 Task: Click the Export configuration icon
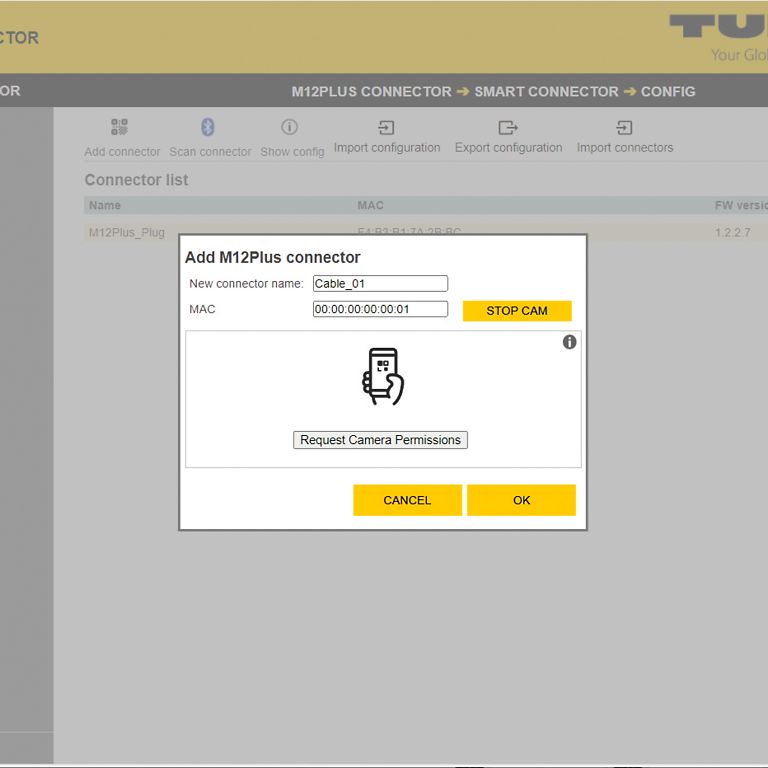(x=508, y=127)
